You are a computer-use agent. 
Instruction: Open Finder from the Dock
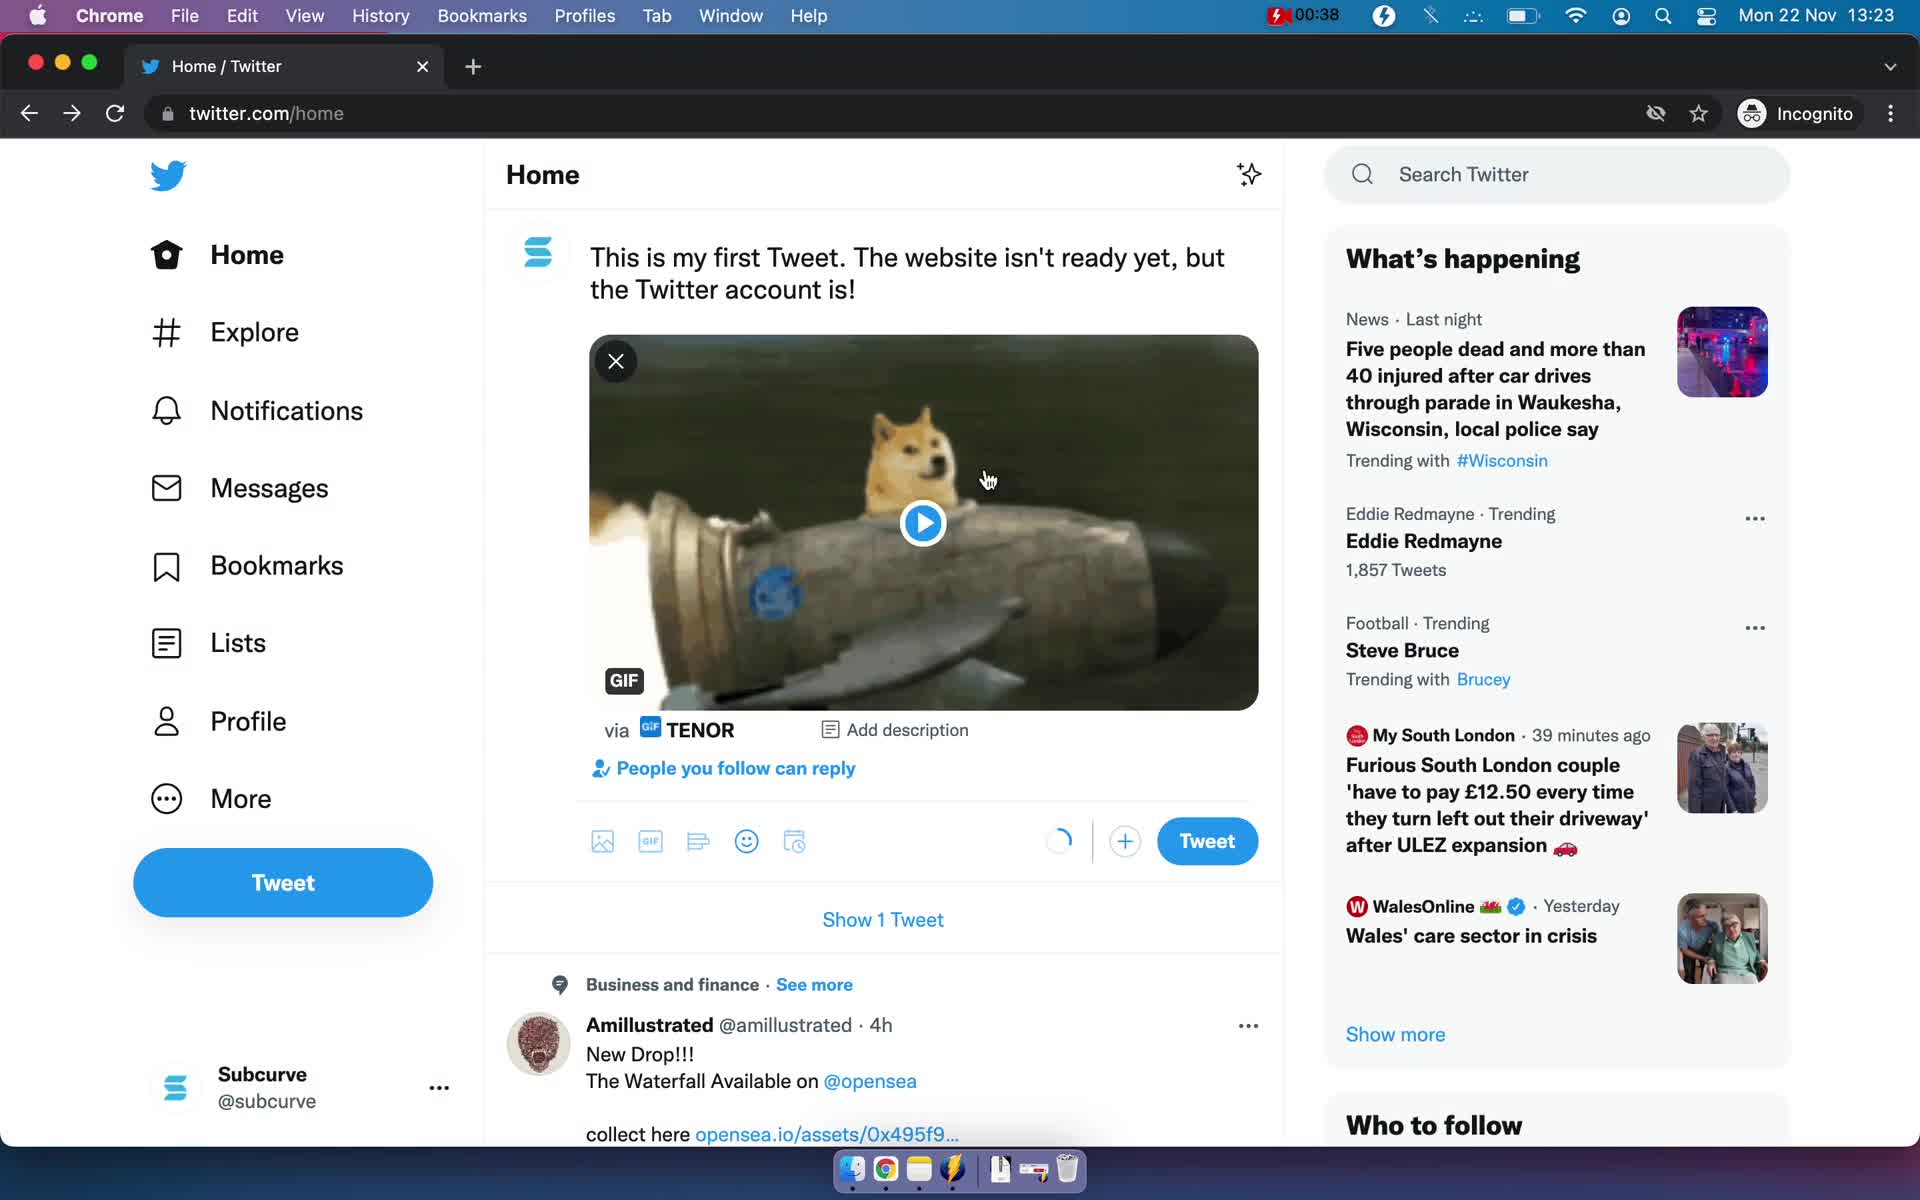click(x=852, y=1168)
